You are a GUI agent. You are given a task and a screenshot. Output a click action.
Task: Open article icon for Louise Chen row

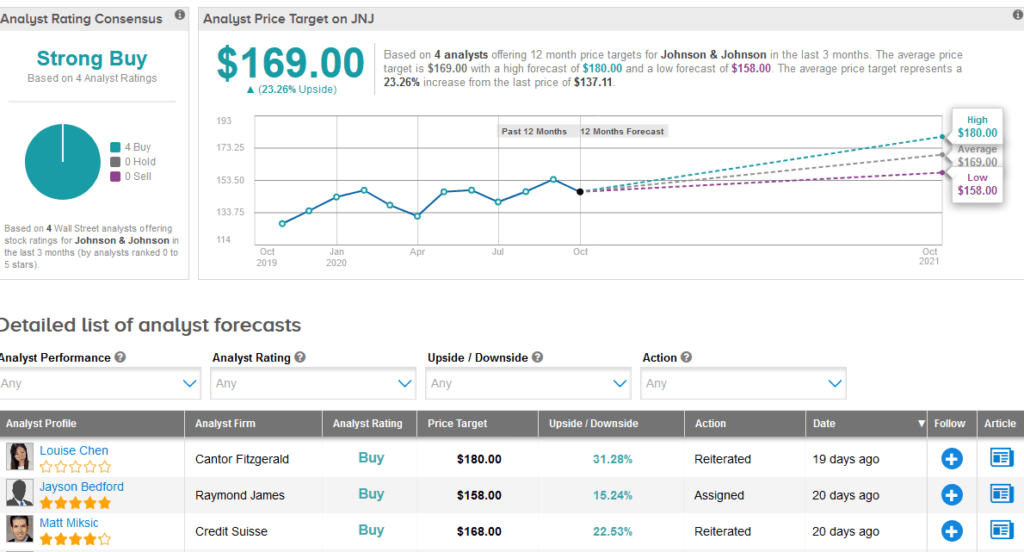tap(1000, 458)
